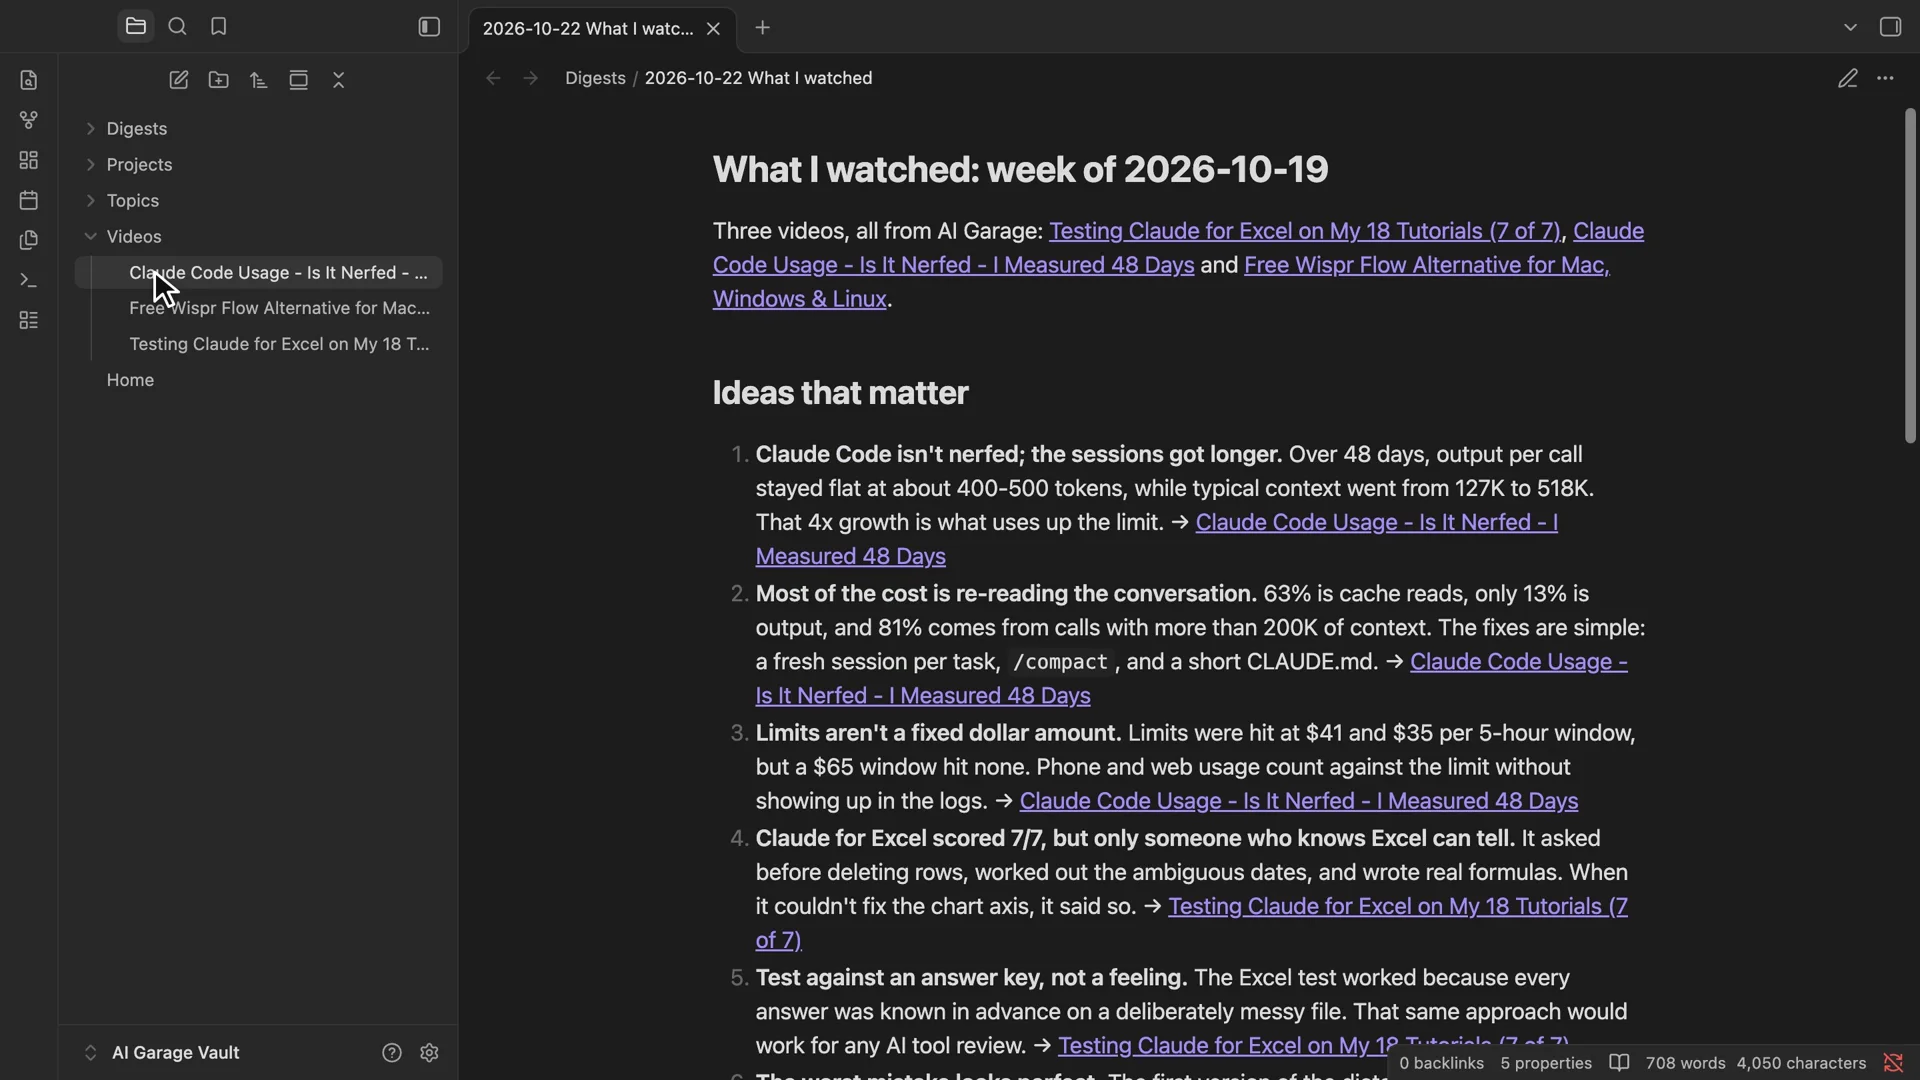Open templates ribbon icon

(29, 240)
